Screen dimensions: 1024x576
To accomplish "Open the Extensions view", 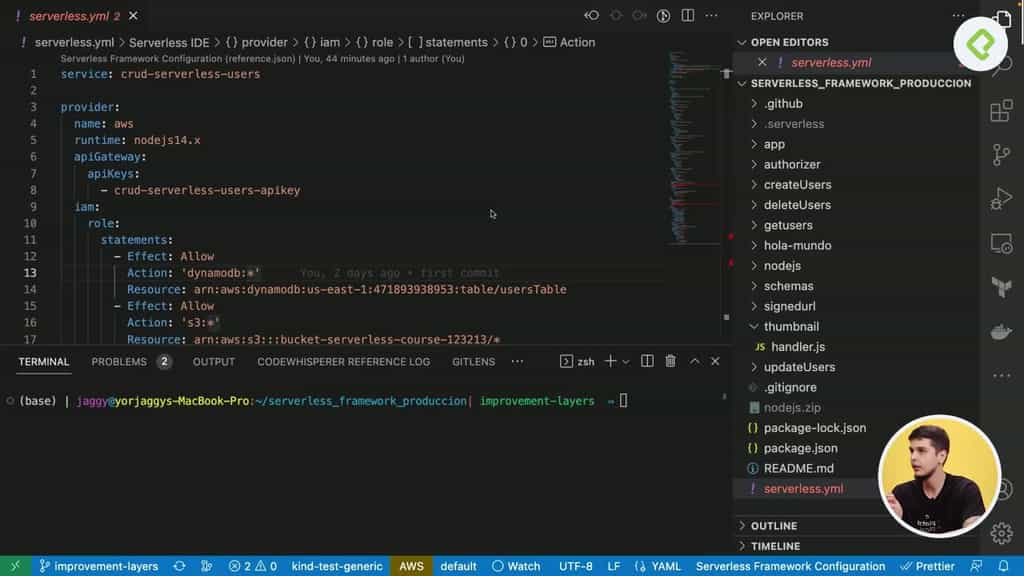I will tap(1002, 111).
